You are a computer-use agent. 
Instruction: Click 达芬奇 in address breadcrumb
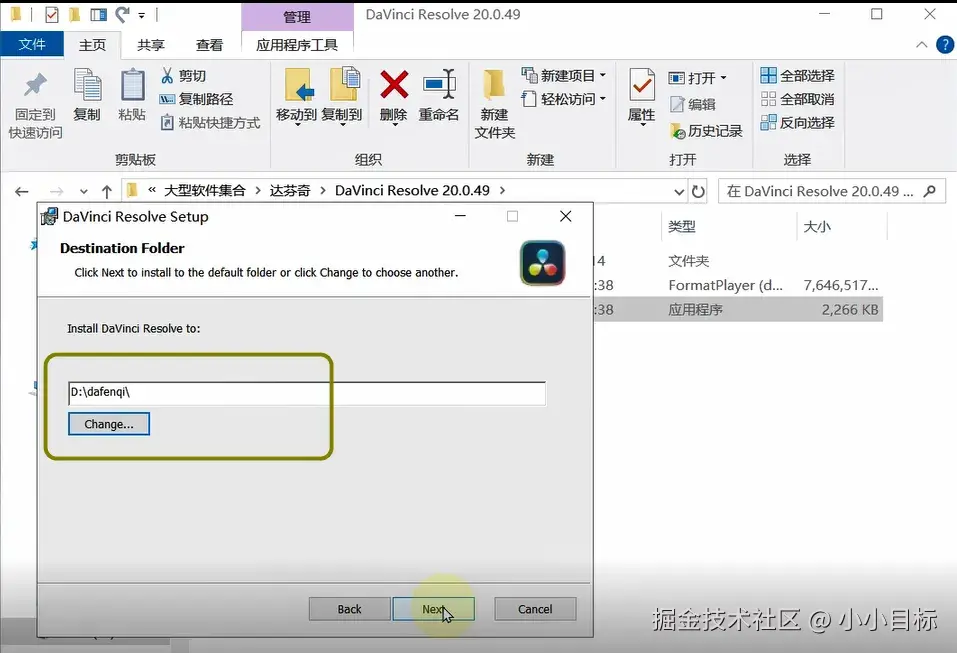pyautogui.click(x=290, y=190)
